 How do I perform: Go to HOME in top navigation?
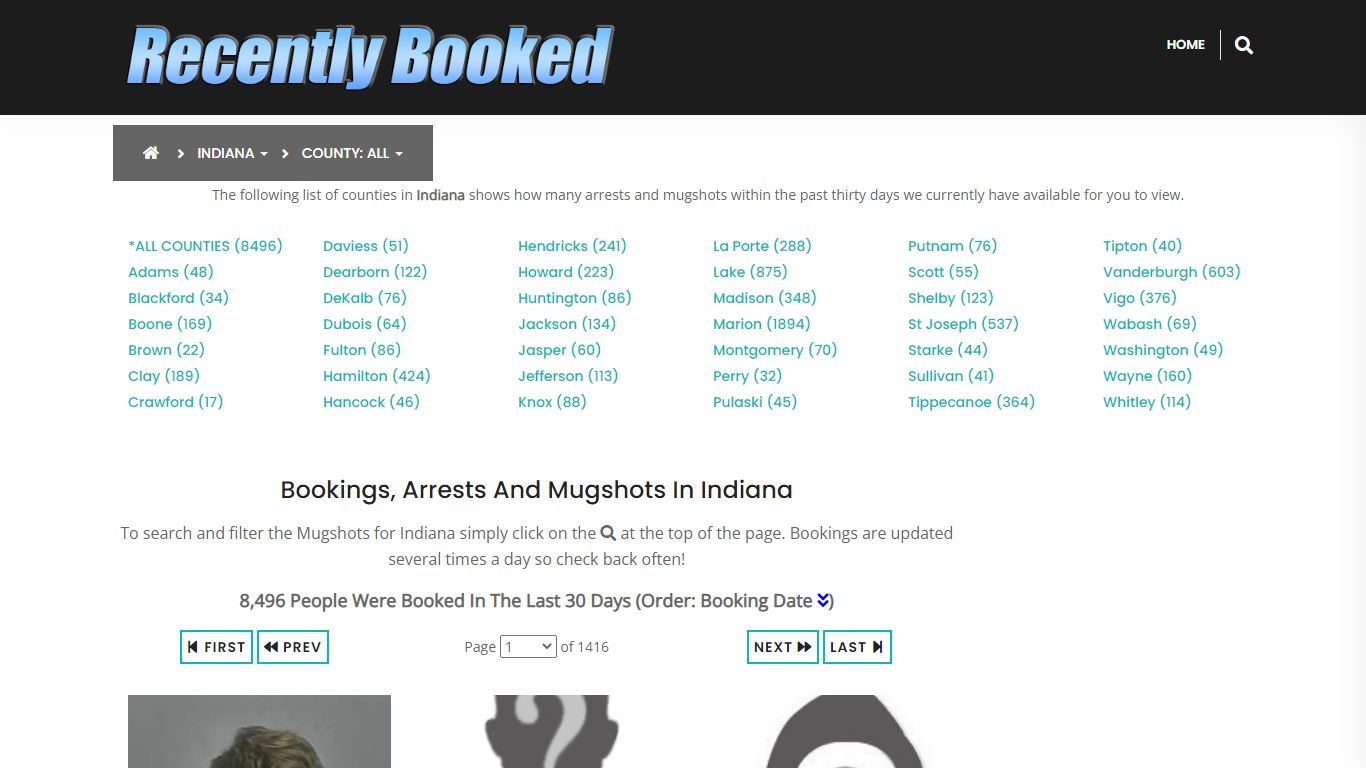1185,45
